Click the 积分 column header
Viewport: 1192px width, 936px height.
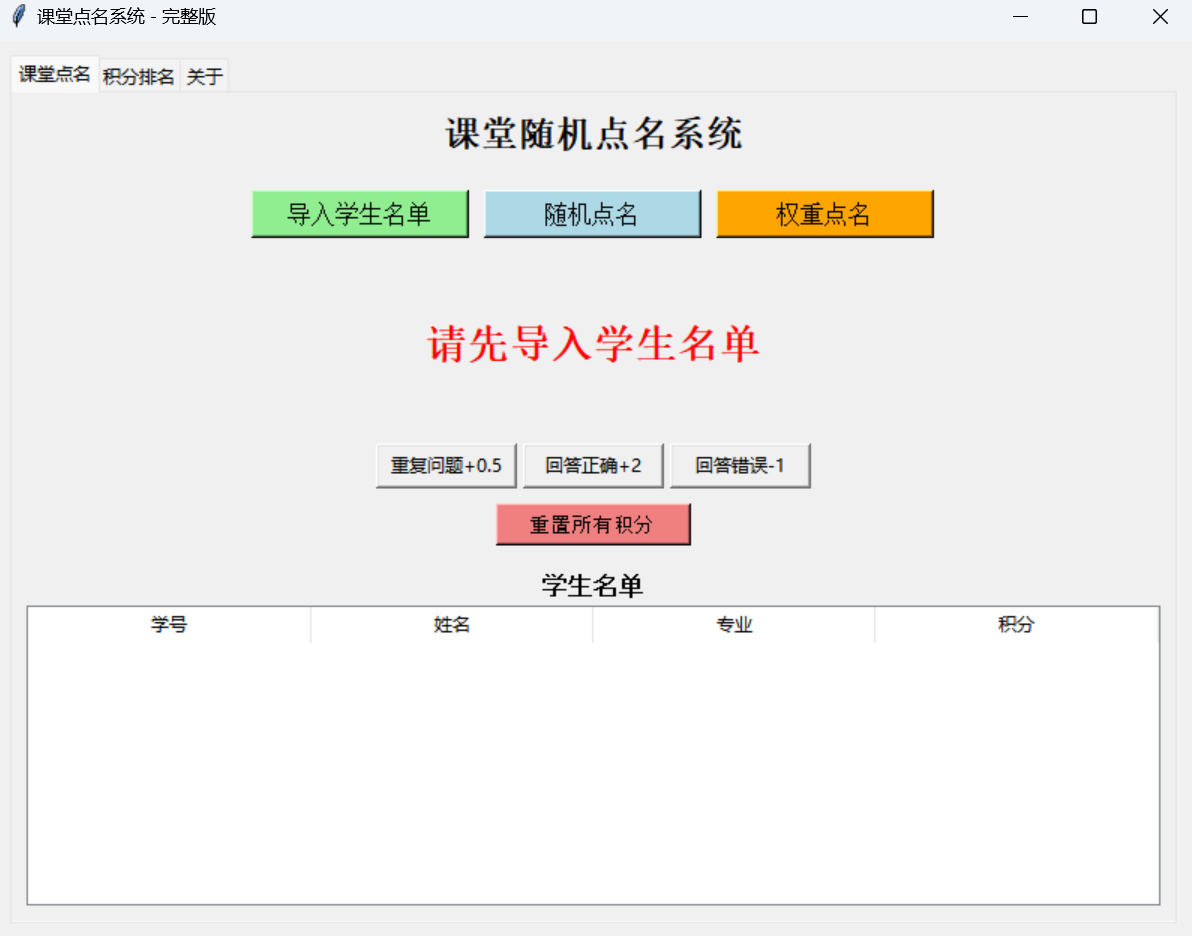pyautogui.click(x=1016, y=625)
